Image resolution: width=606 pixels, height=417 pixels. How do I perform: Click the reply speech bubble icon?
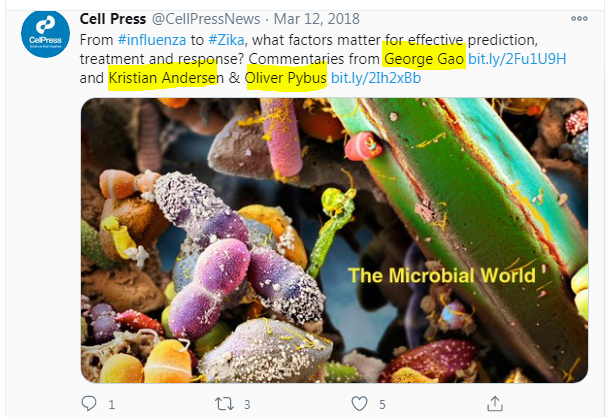89,403
